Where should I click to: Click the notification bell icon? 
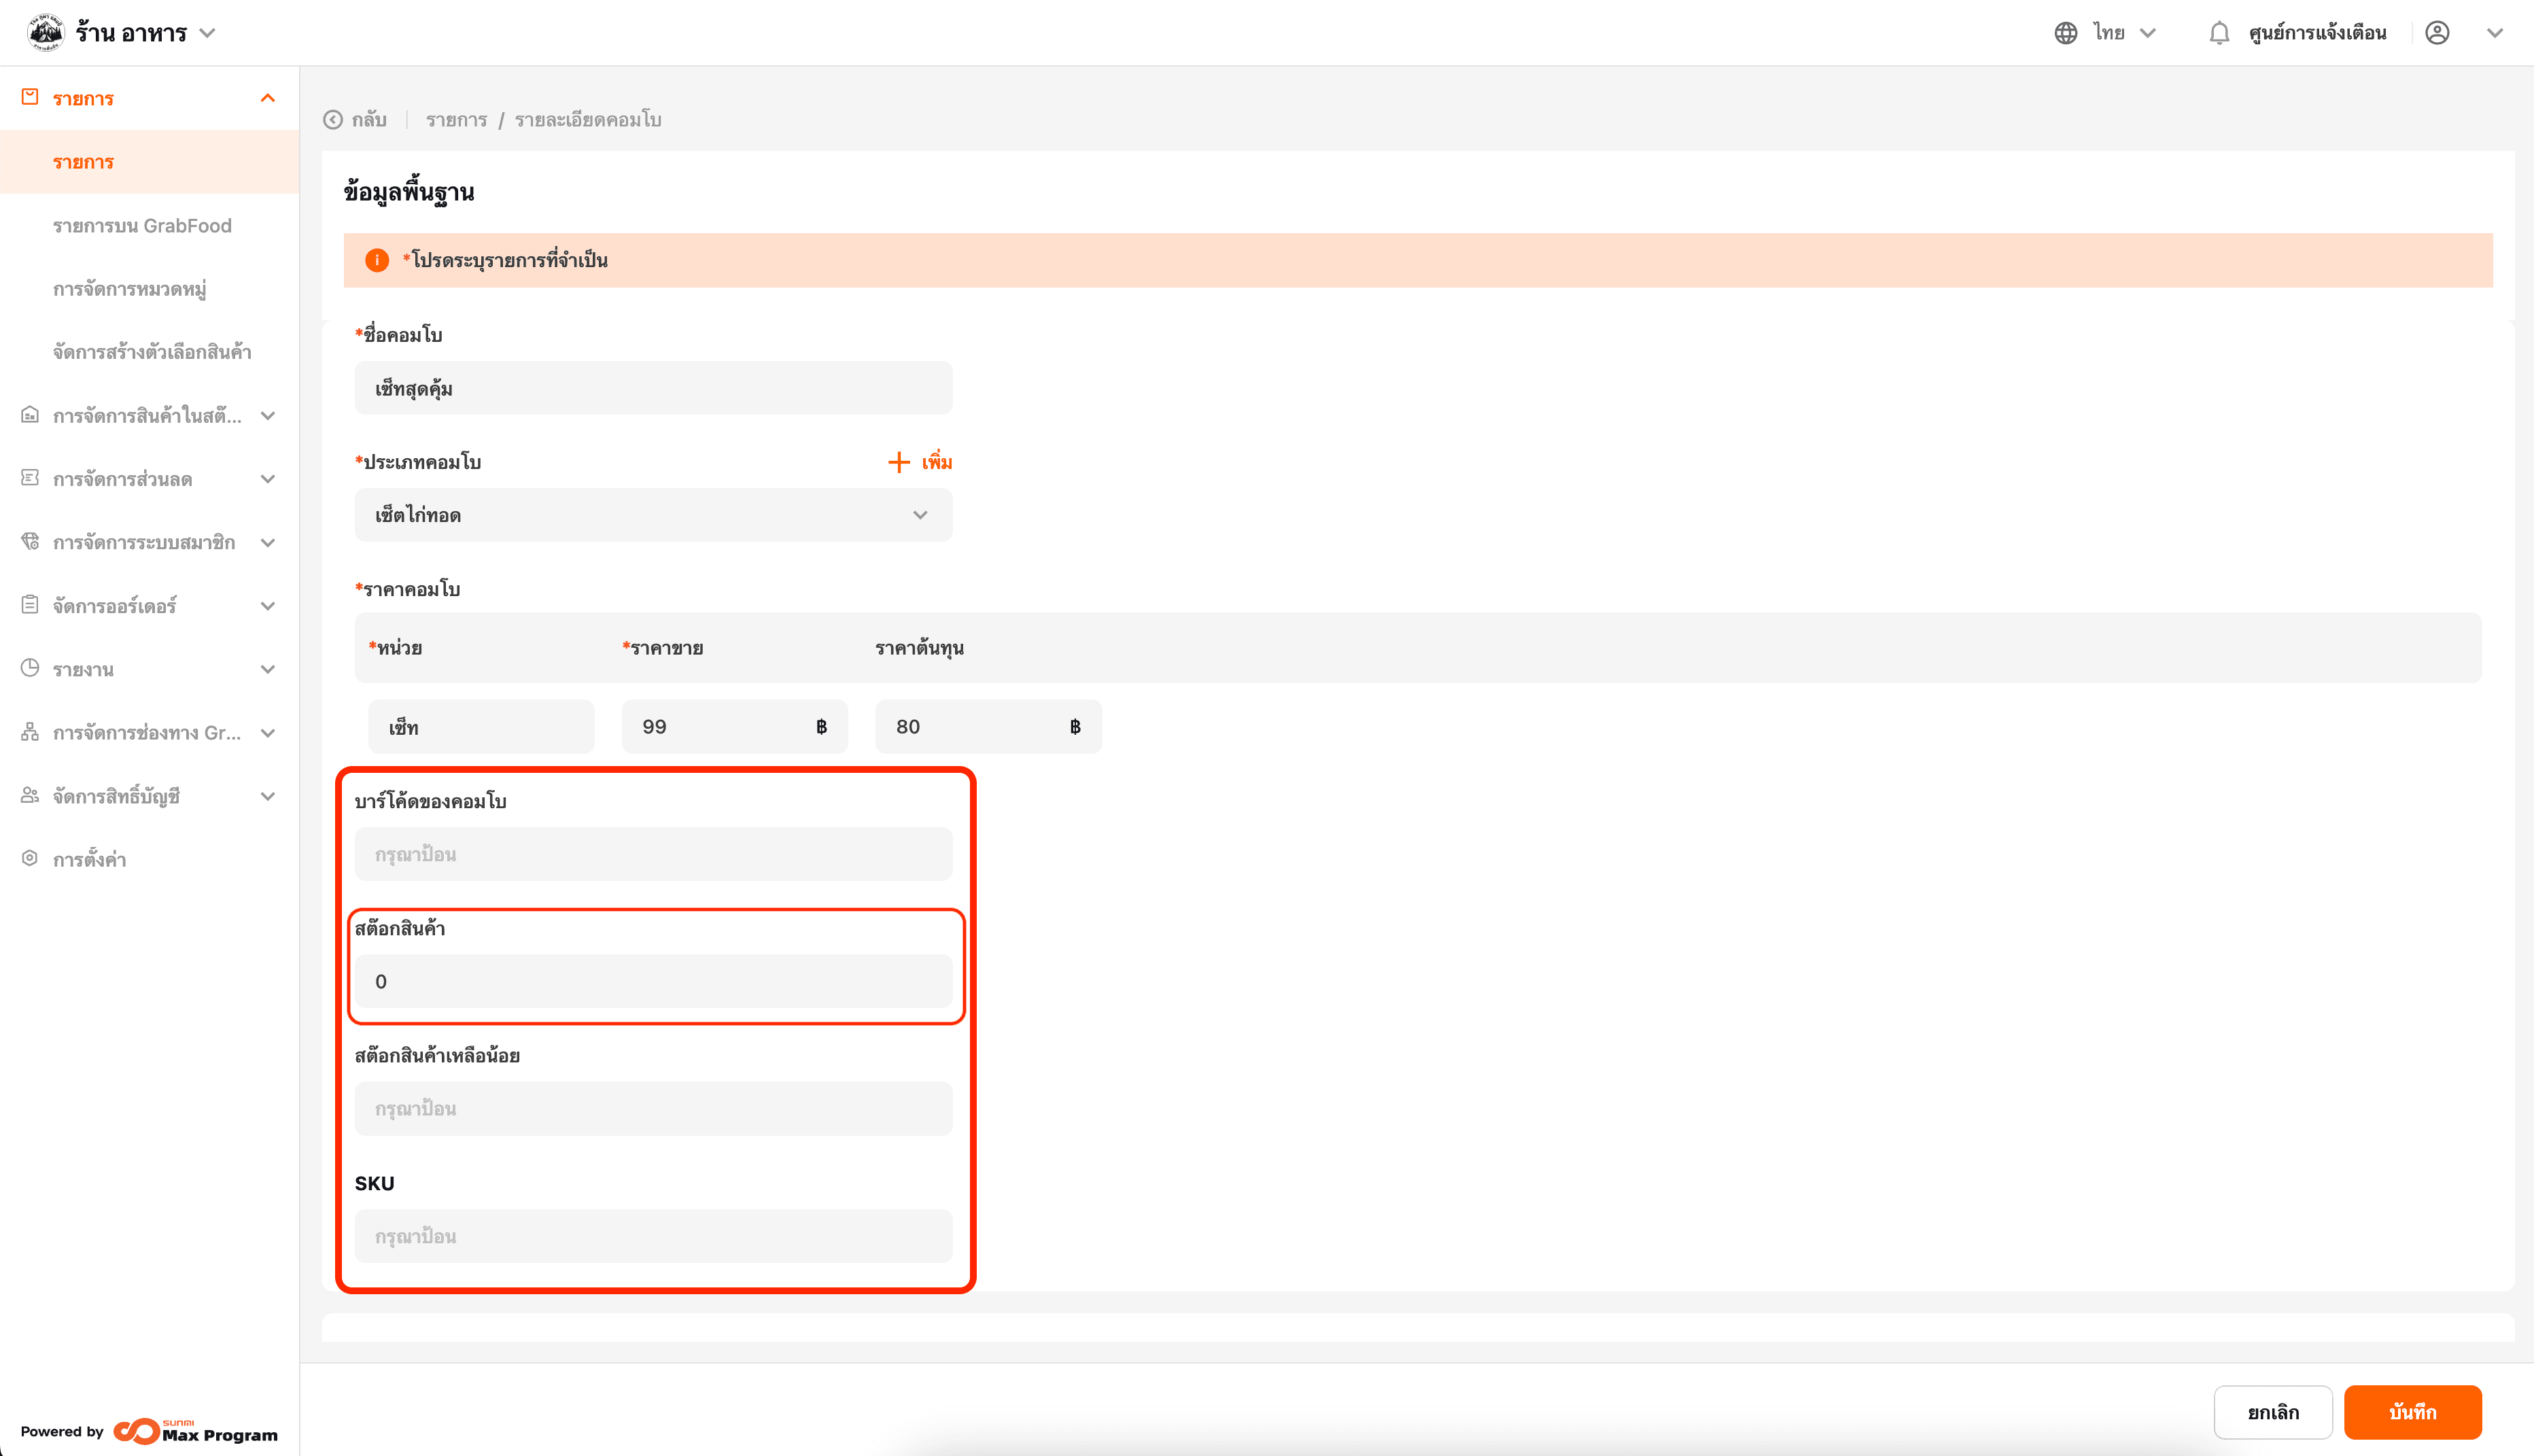tap(2219, 33)
